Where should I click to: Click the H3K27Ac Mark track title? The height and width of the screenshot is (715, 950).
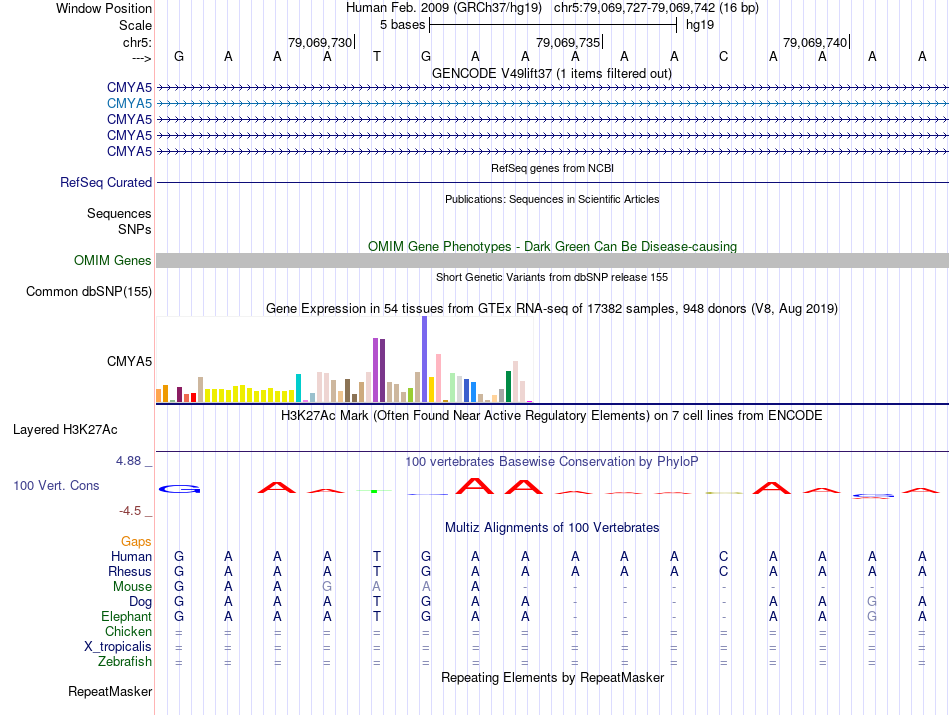pos(552,416)
